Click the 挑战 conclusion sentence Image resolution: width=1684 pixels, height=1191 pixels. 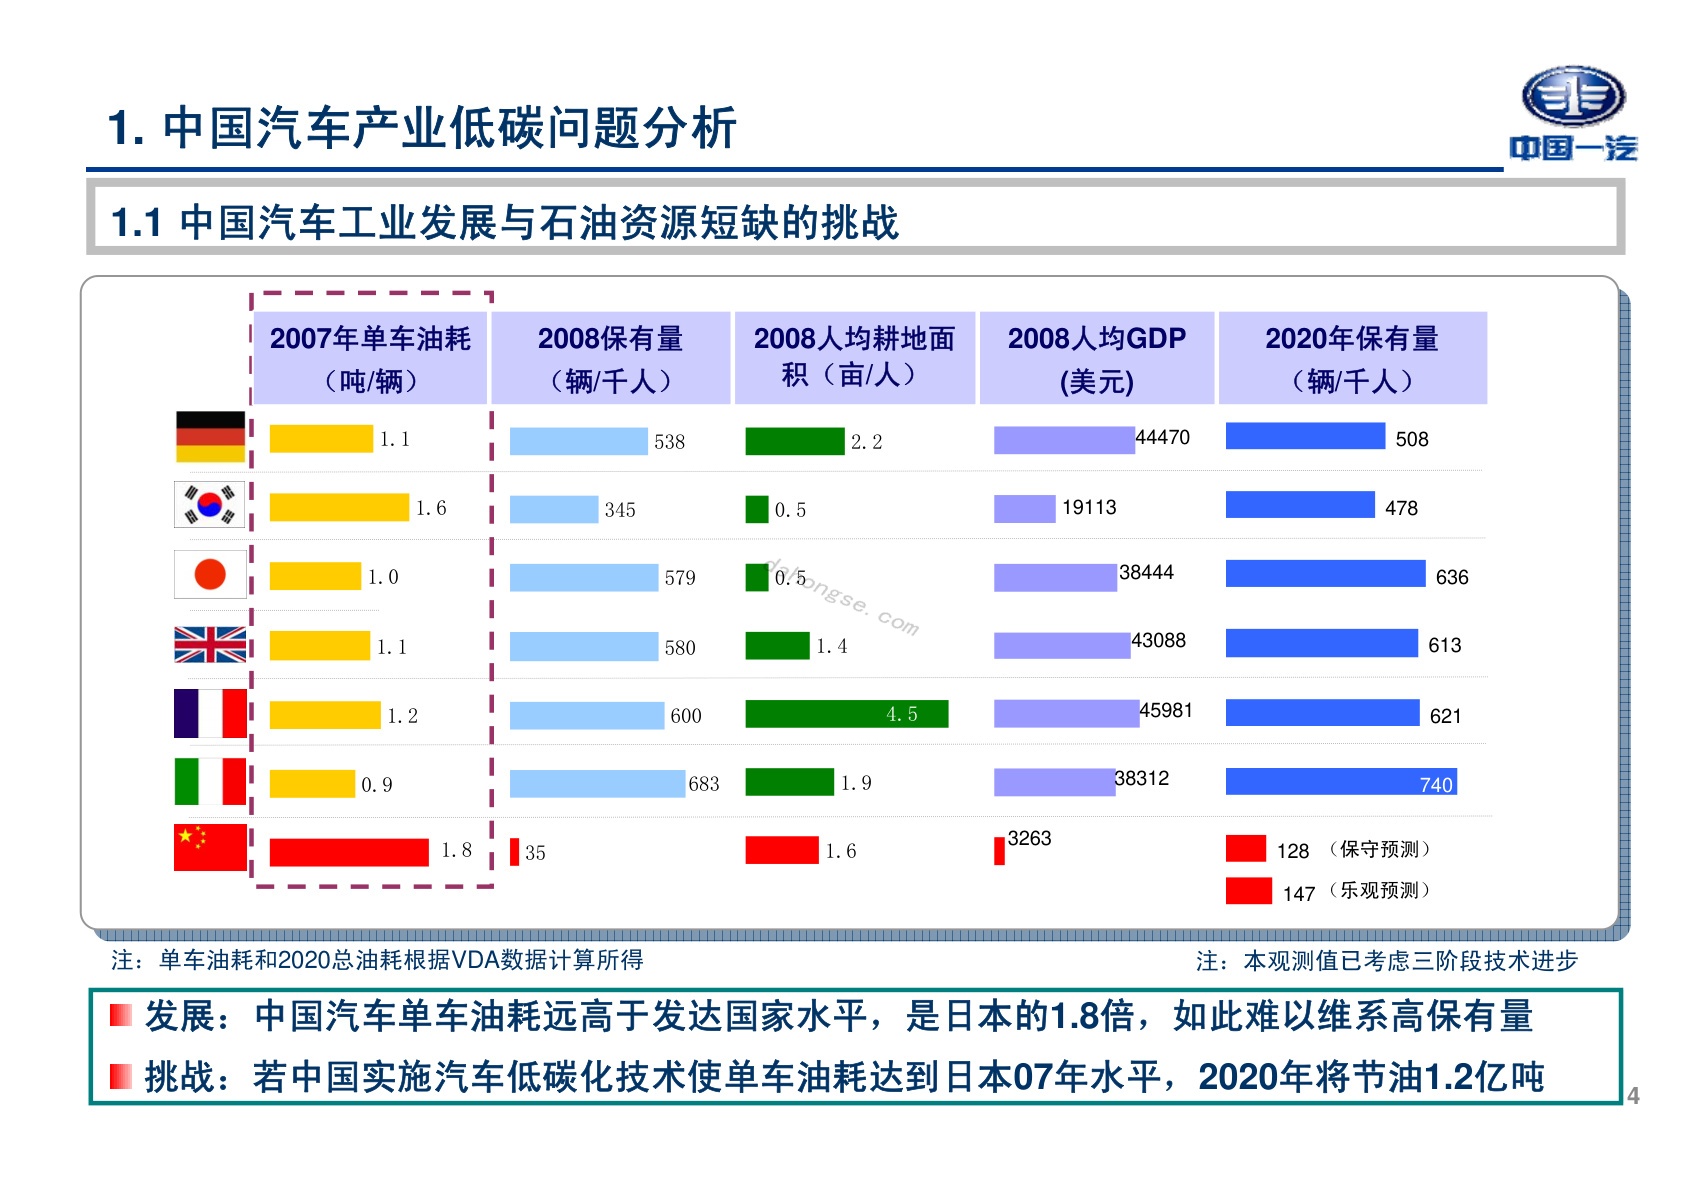click(845, 1077)
